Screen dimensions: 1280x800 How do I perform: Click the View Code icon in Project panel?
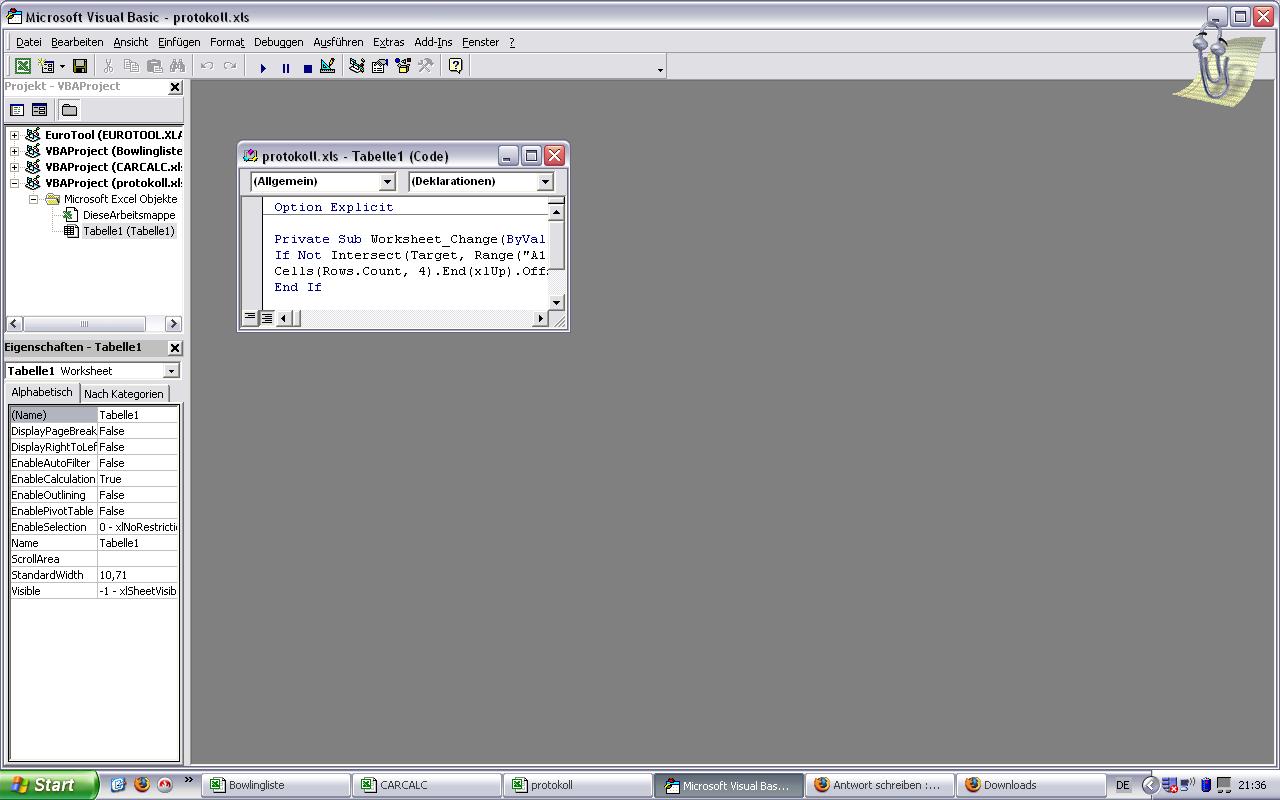[x=17, y=110]
